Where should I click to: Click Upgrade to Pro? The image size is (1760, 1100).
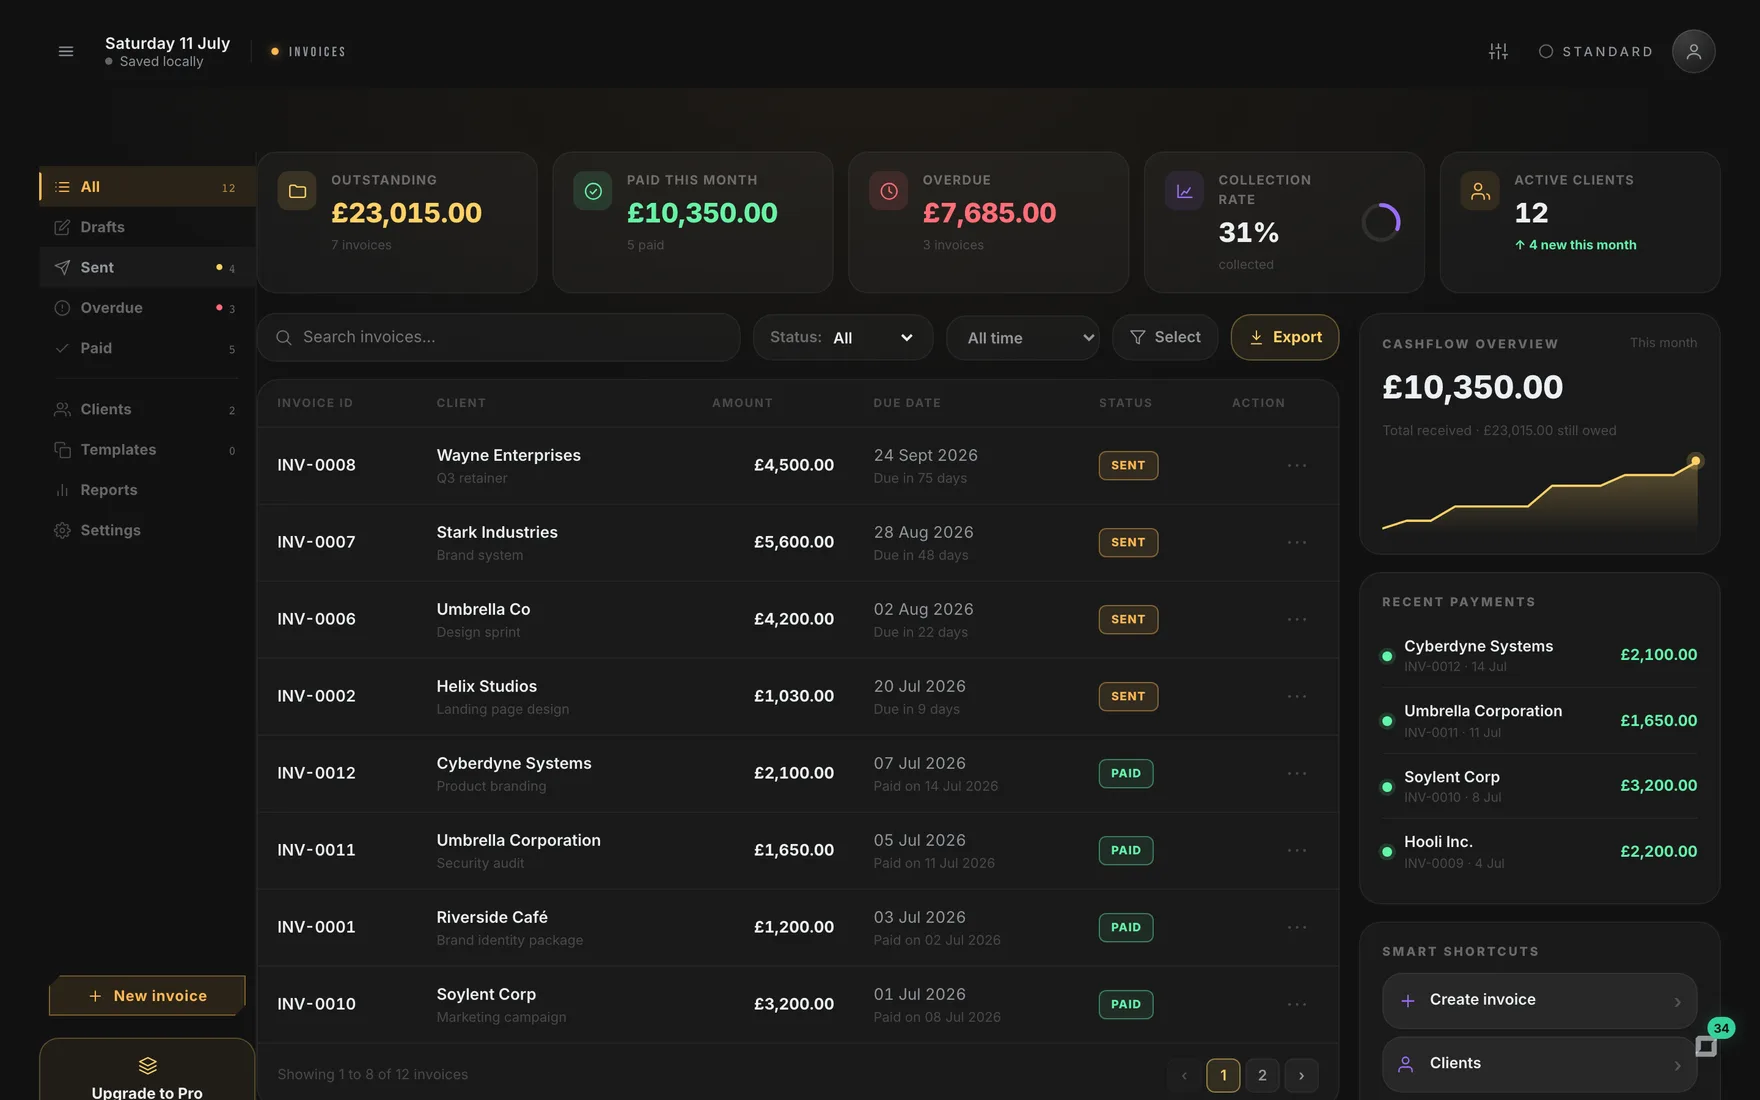(x=147, y=1070)
